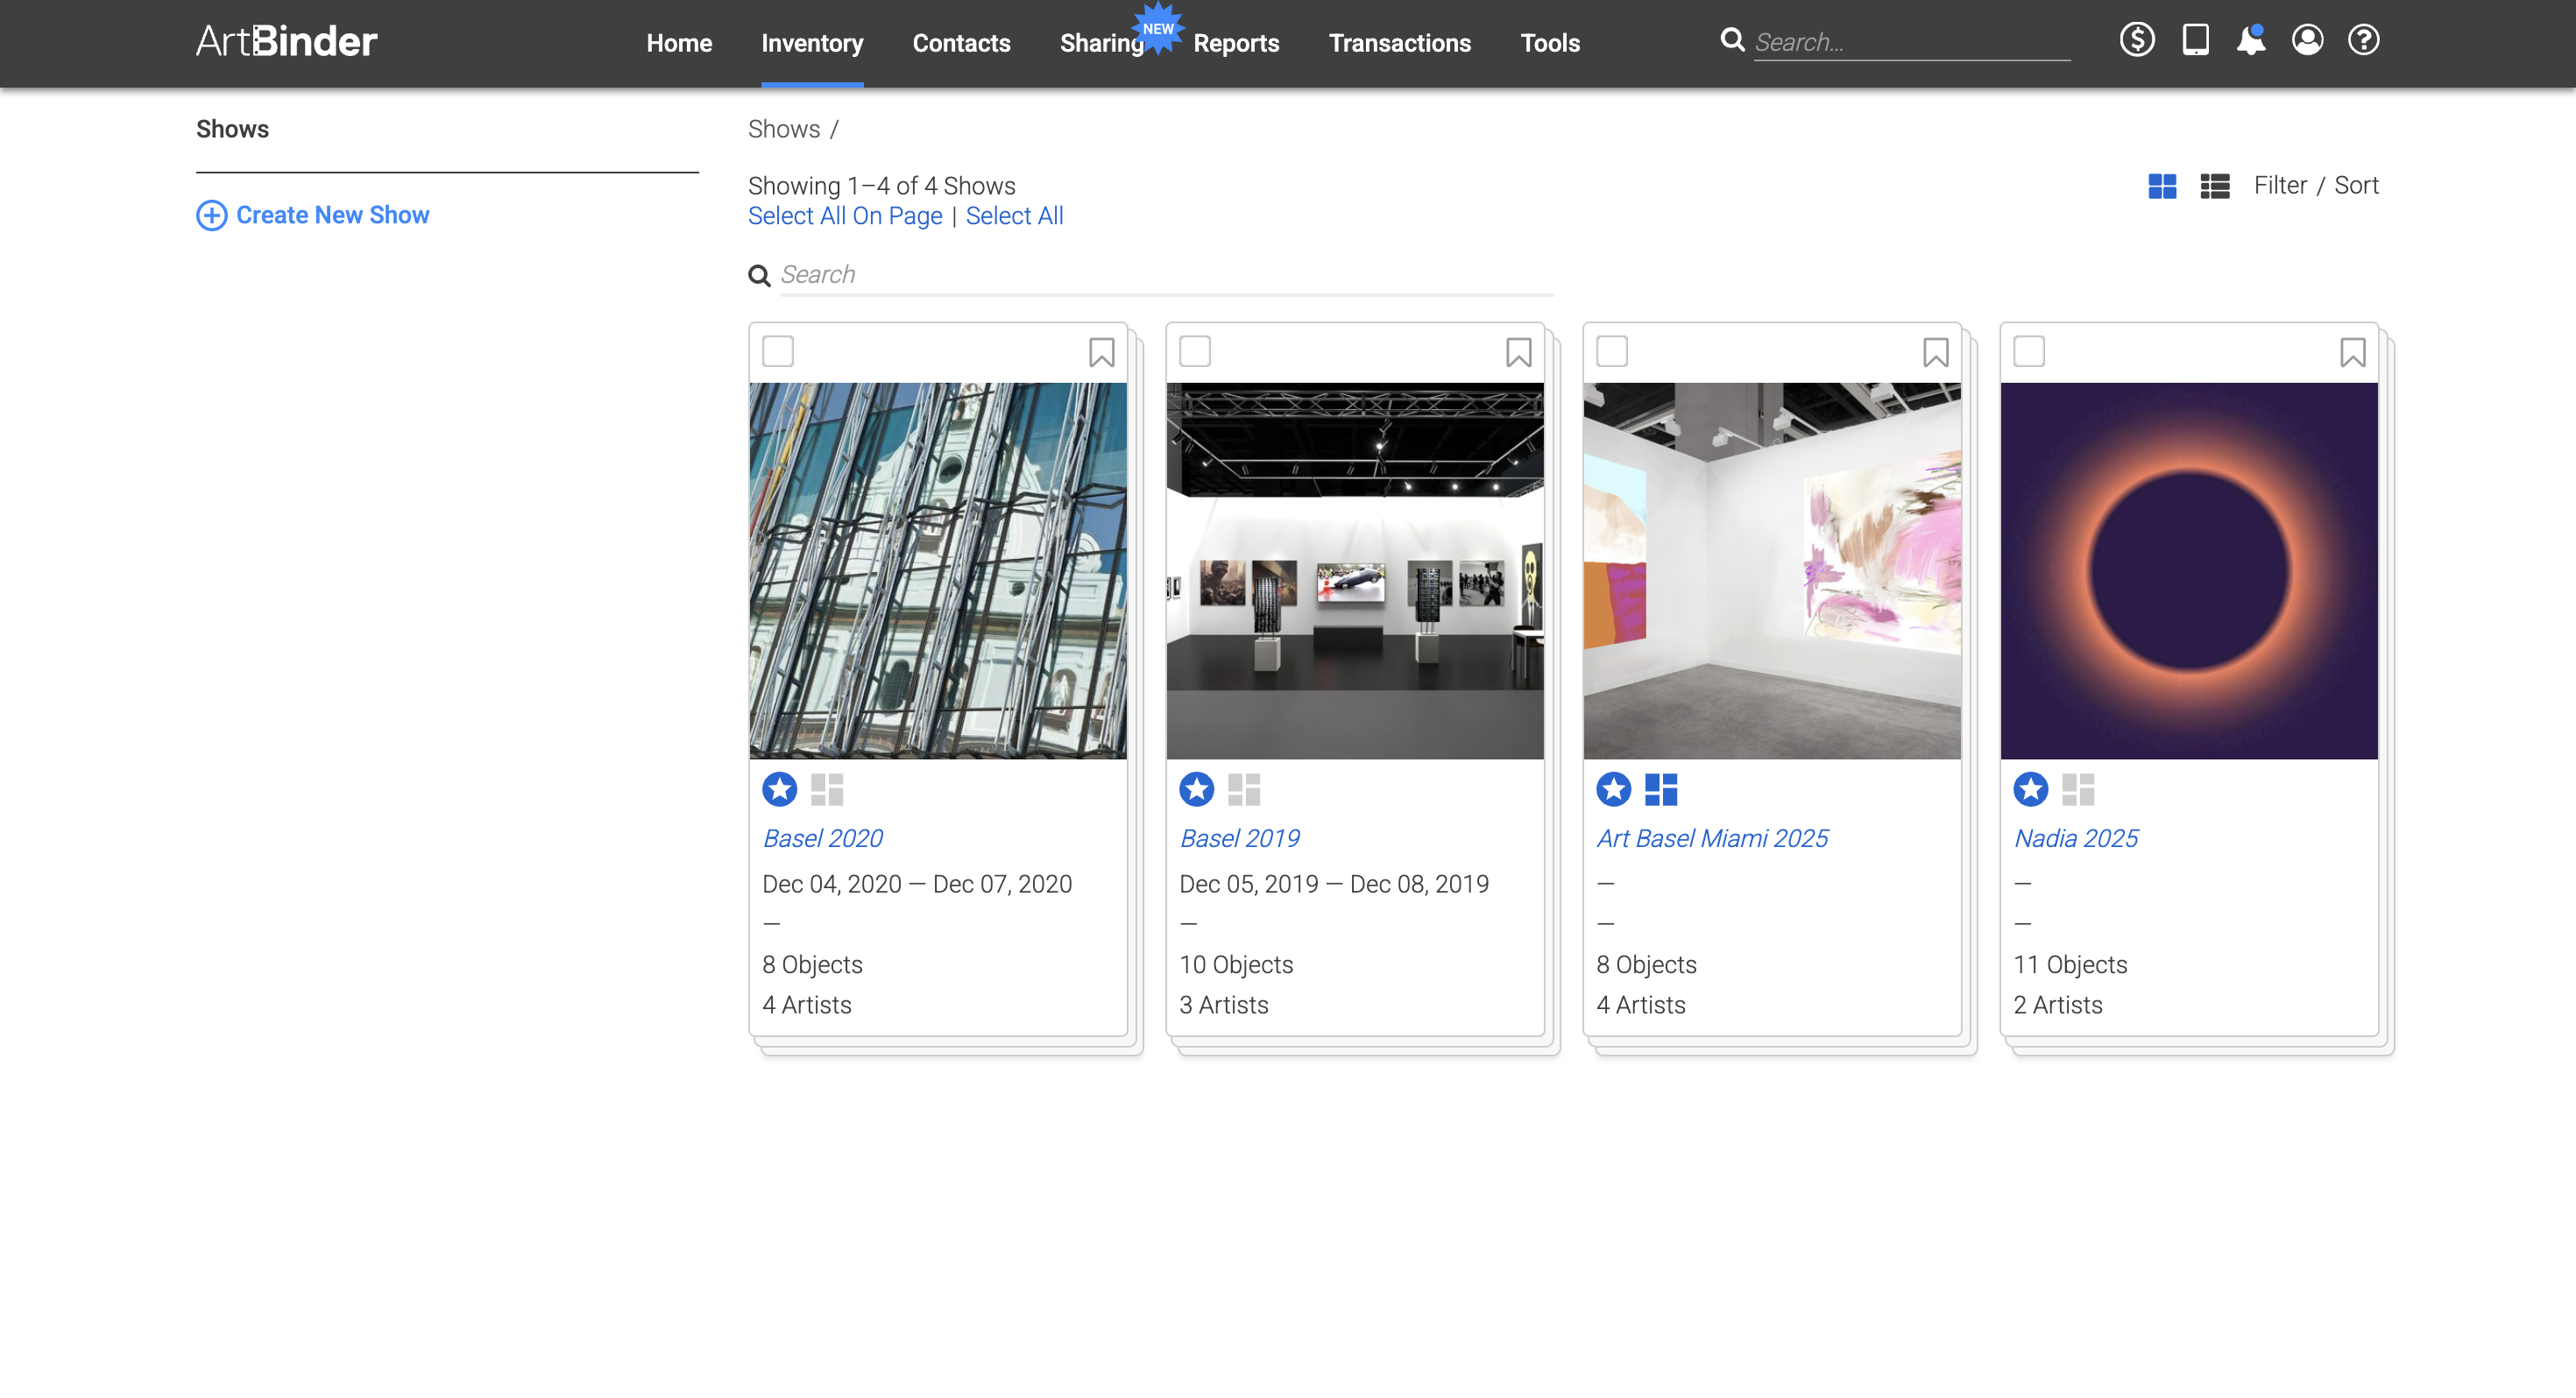Focus the shows Search field
This screenshot has width=2576, height=1398.
coord(1166,275)
